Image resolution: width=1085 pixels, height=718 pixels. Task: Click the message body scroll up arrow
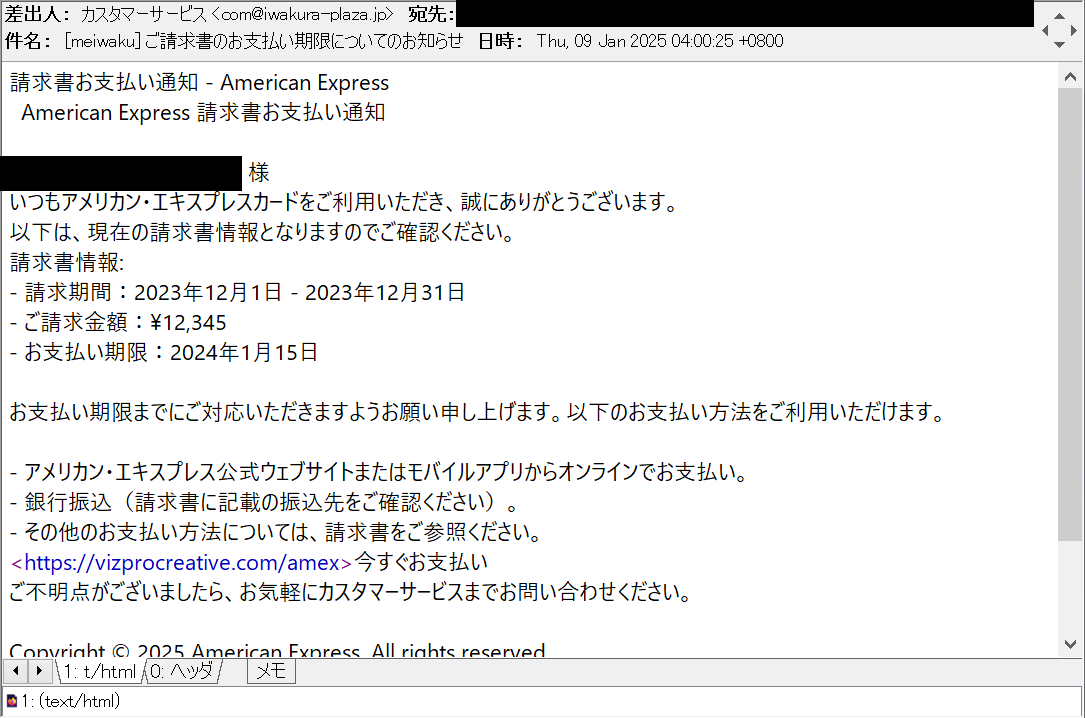[x=1070, y=77]
